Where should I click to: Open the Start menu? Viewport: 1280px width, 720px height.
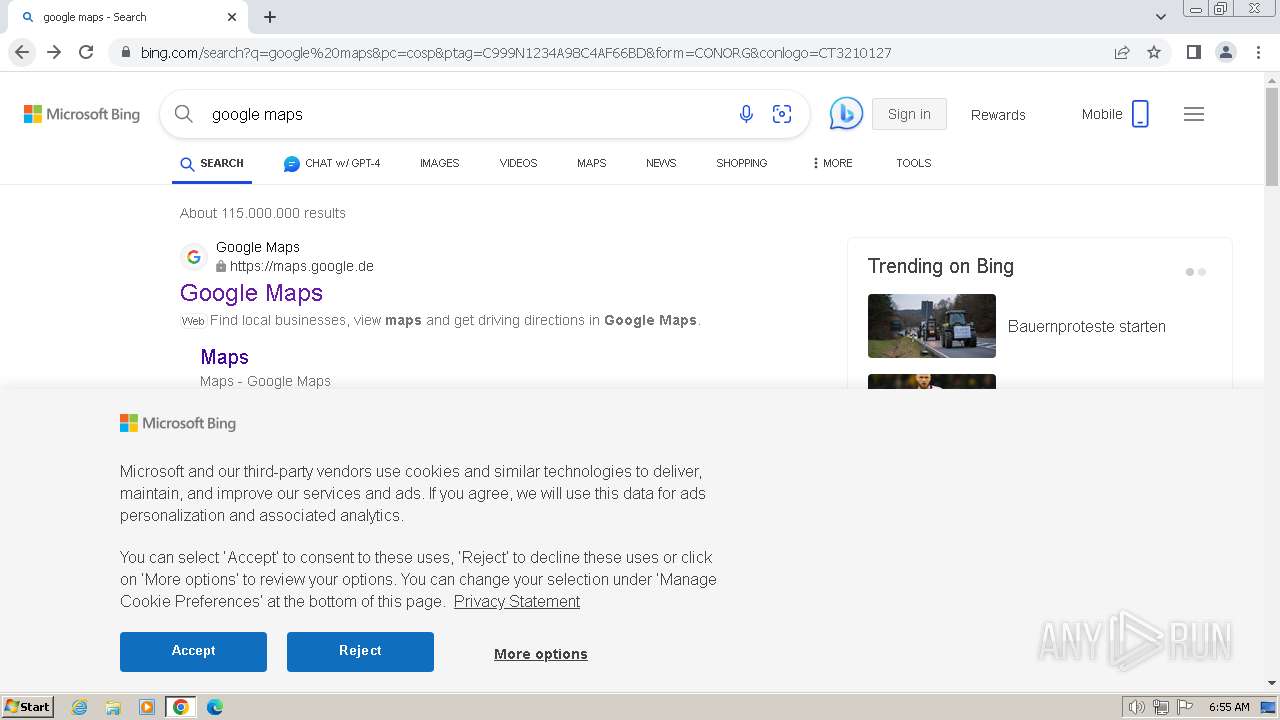pos(27,707)
